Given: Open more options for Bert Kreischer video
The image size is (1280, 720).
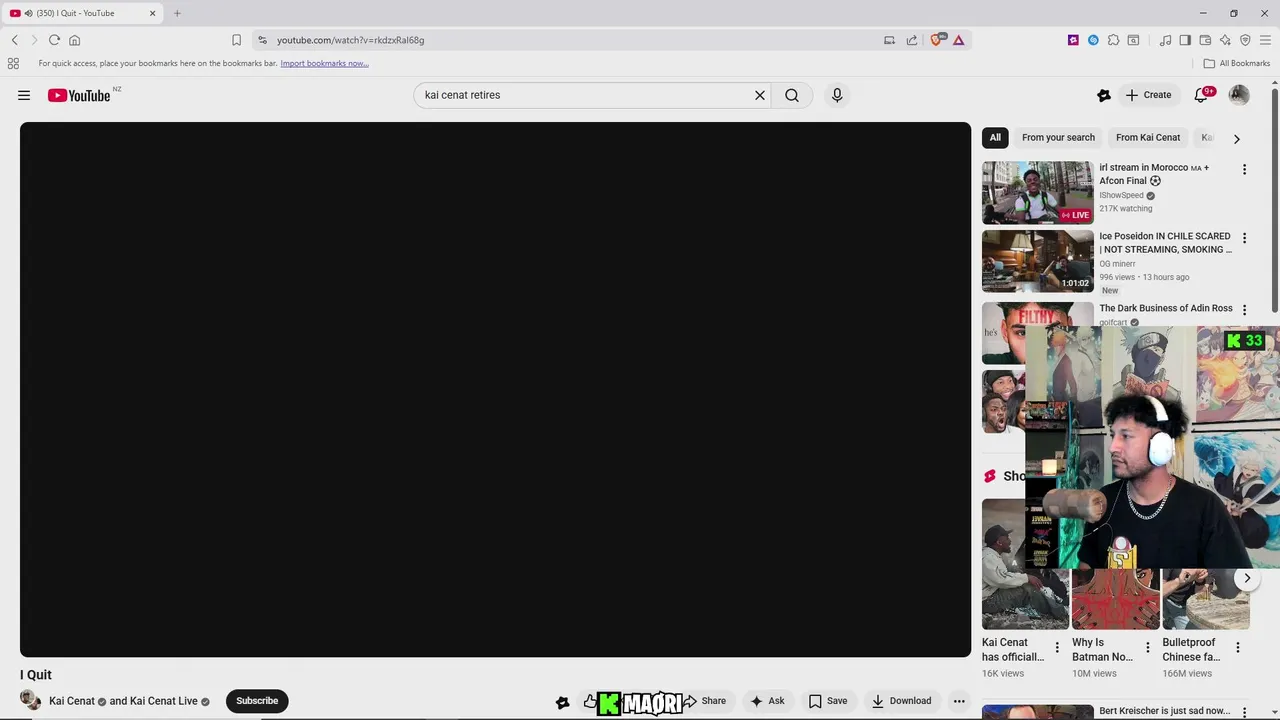Looking at the screenshot, I should [x=1244, y=712].
